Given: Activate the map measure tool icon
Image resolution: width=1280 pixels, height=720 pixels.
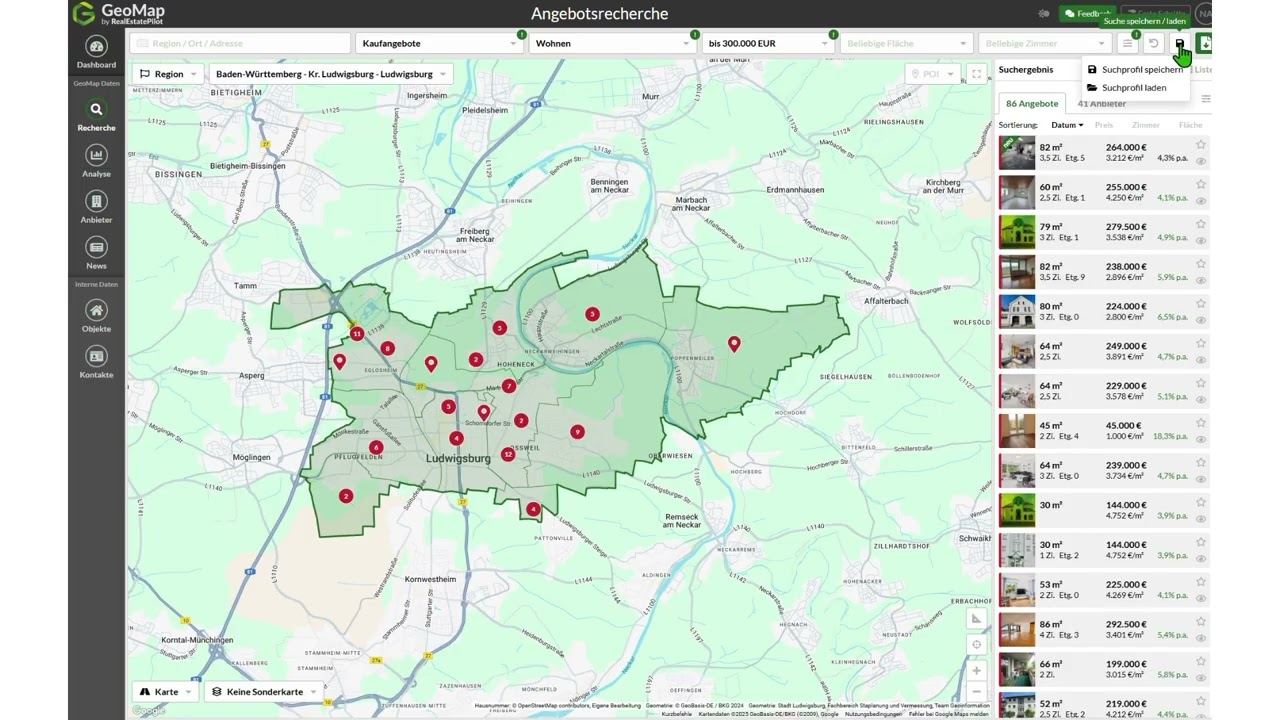Looking at the screenshot, I should tap(977, 619).
